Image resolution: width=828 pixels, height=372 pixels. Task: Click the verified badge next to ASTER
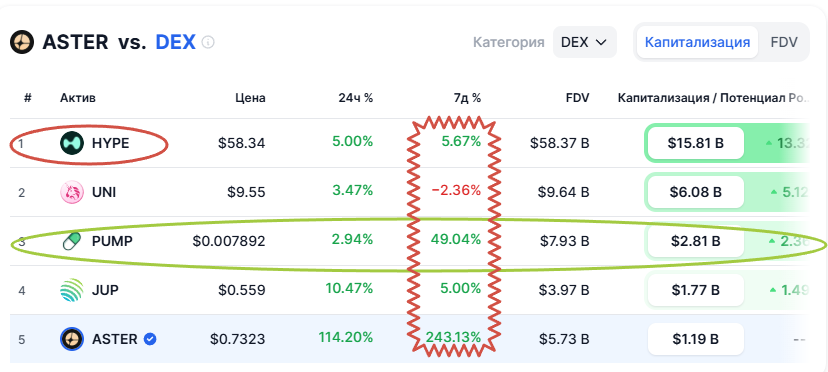(150, 339)
